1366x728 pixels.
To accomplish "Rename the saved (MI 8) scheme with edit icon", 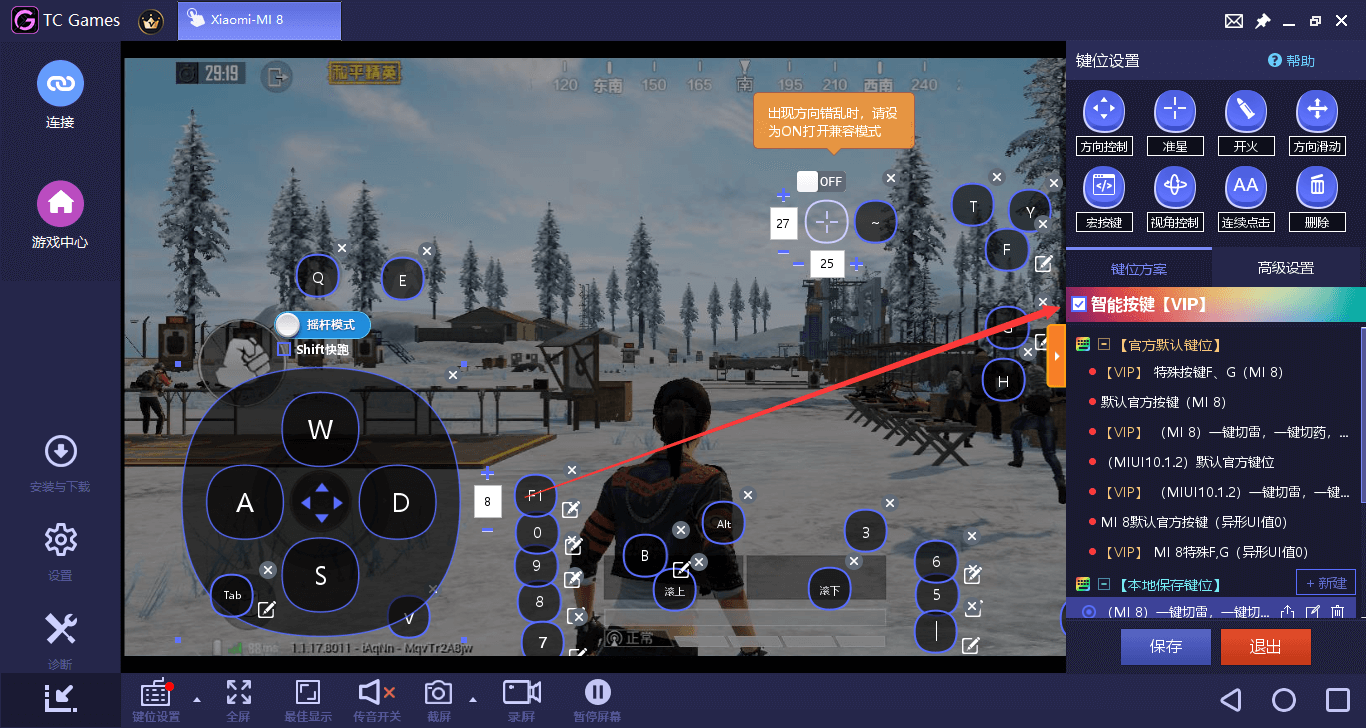I will (1313, 612).
